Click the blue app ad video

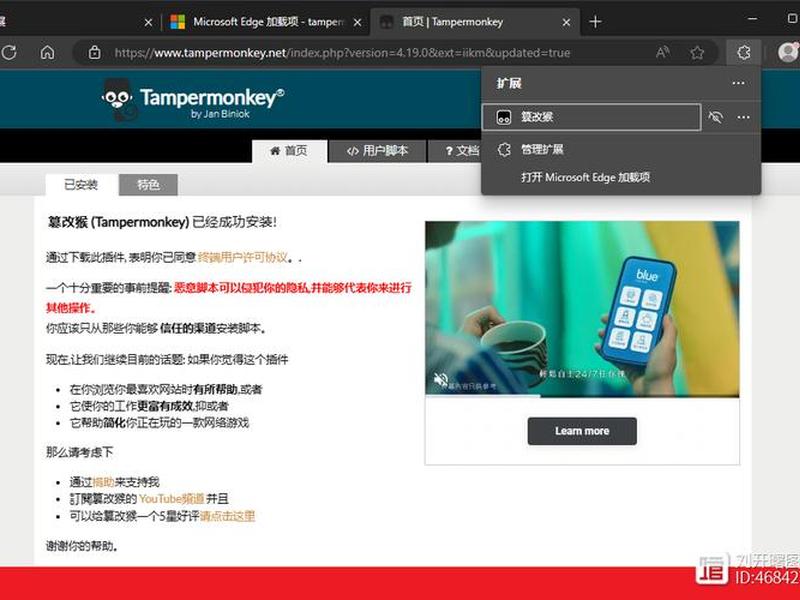coord(582,309)
